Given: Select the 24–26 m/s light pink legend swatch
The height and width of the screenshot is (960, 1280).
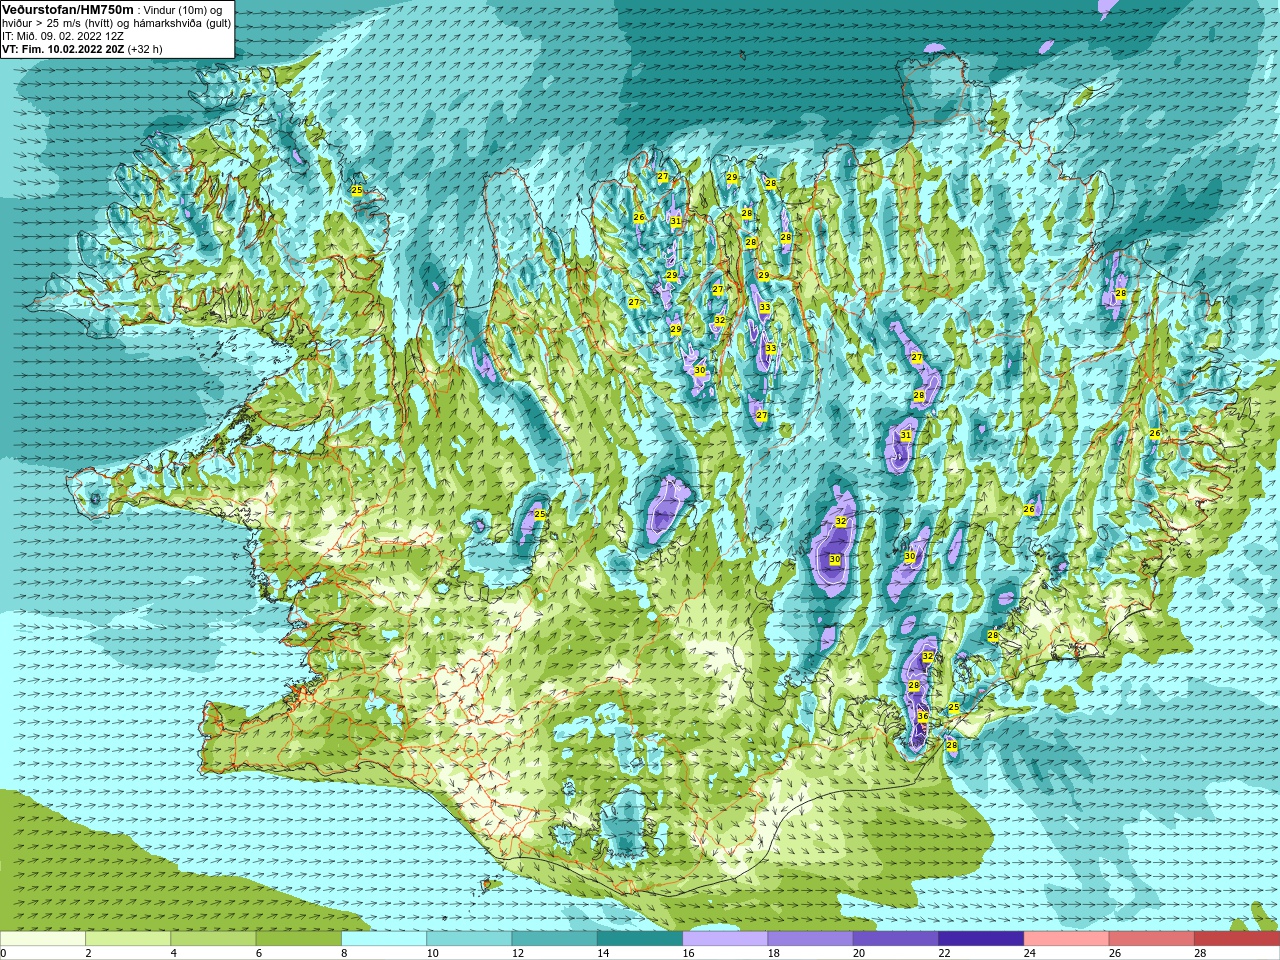Looking at the screenshot, I should coord(1067,939).
